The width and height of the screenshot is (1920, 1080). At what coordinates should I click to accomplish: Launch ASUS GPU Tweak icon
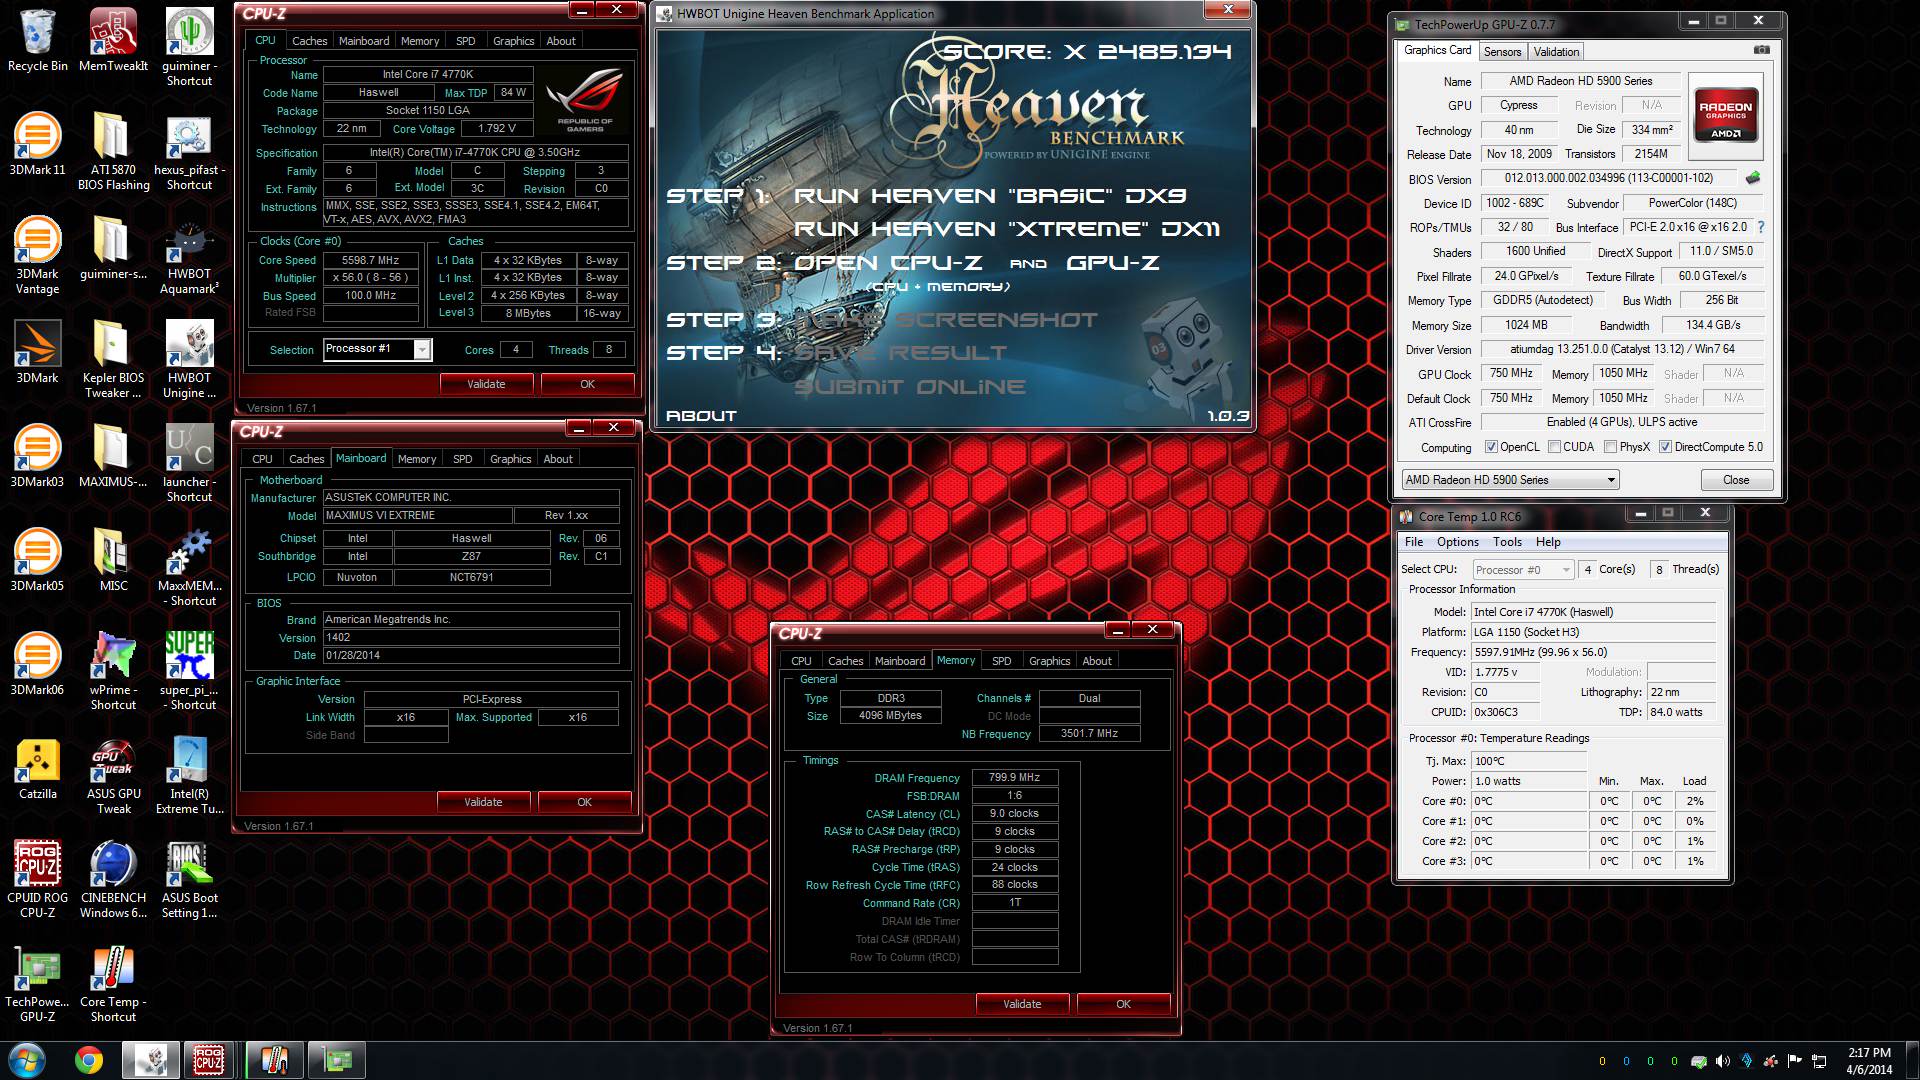(113, 775)
